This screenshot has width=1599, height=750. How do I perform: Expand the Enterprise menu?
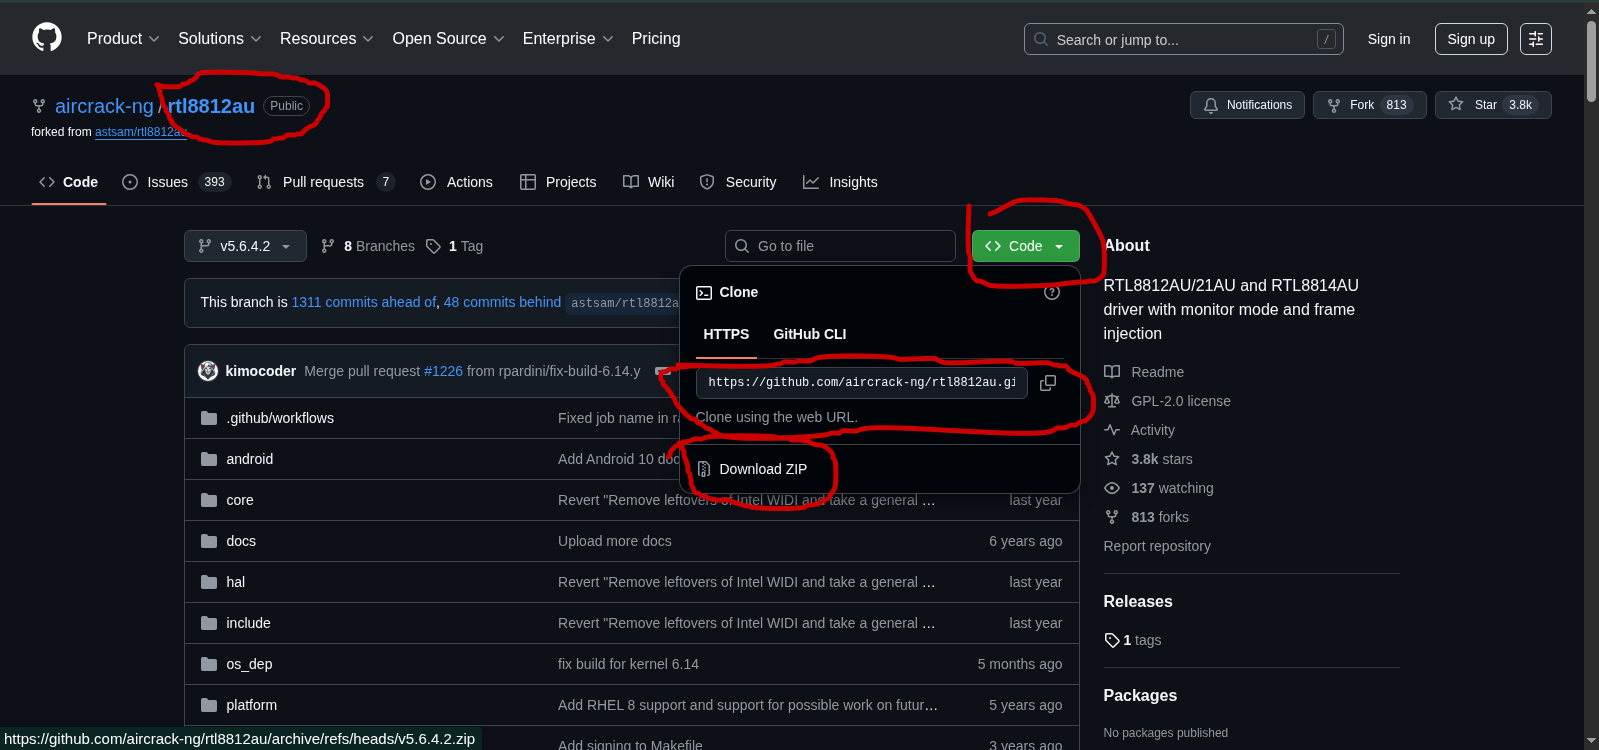[568, 39]
